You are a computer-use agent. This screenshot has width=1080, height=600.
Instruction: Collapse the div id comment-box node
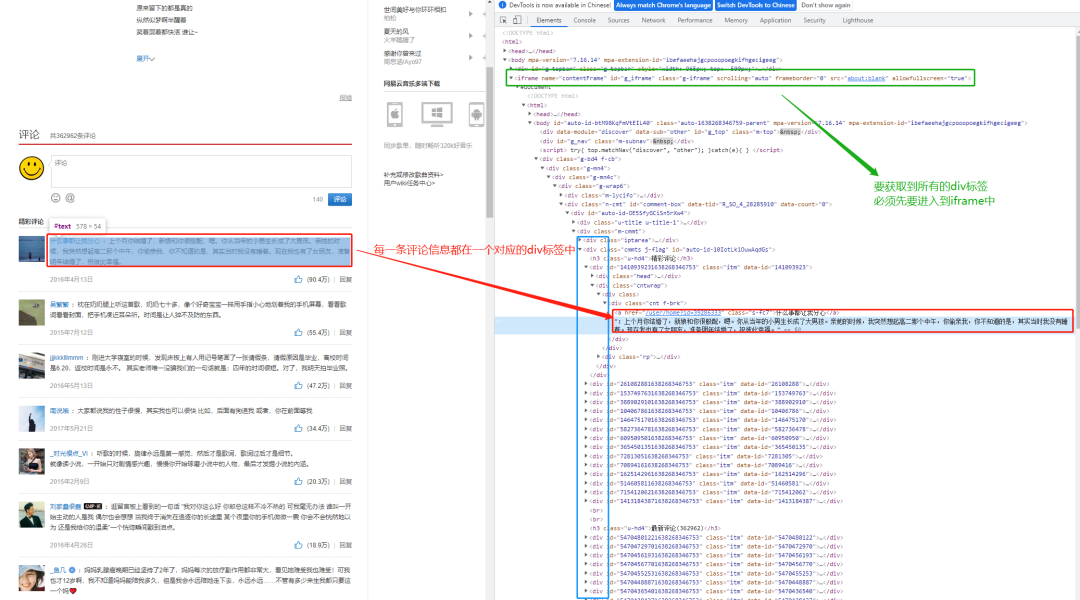(x=561, y=203)
